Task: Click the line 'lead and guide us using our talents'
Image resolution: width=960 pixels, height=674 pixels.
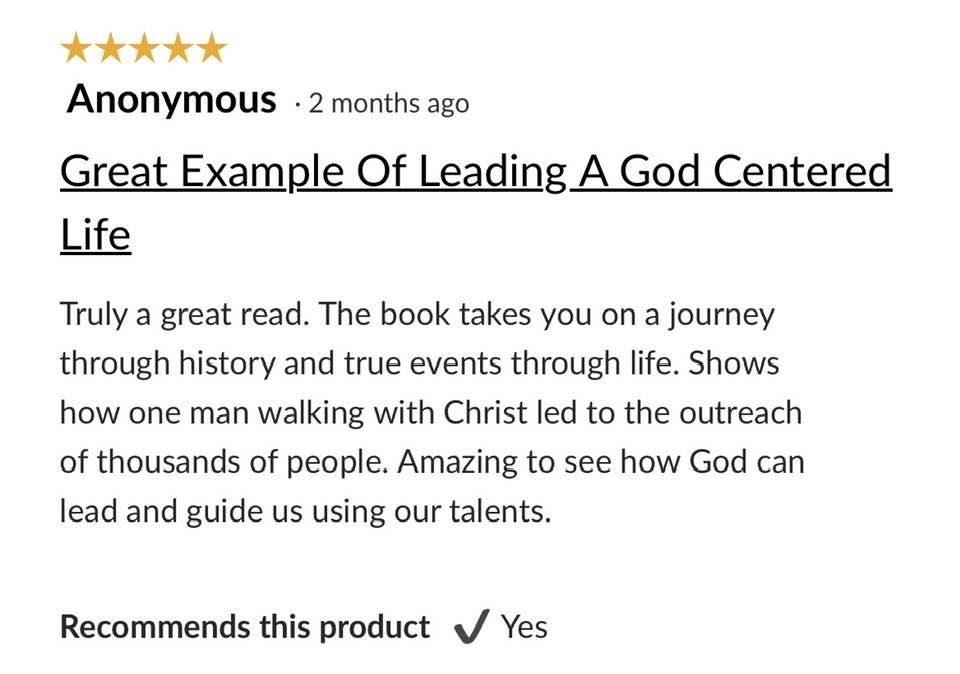Action: pyautogui.click(x=306, y=512)
